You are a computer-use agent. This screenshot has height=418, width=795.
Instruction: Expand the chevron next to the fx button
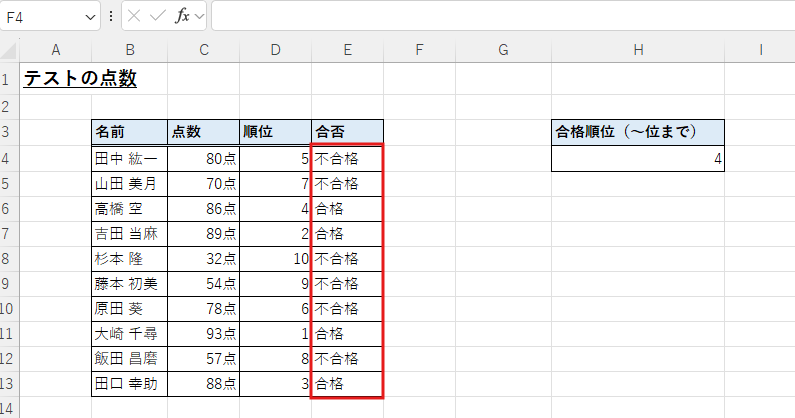[199, 17]
